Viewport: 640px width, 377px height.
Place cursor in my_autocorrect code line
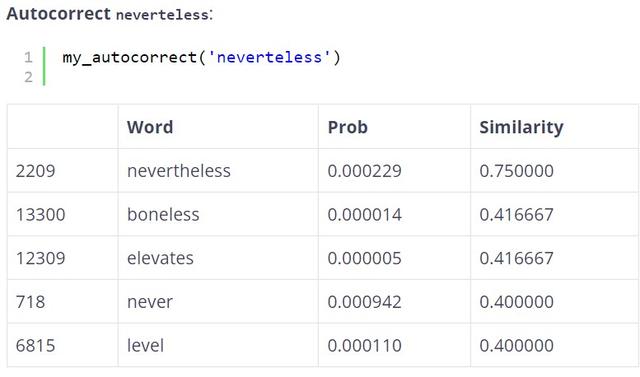201,57
